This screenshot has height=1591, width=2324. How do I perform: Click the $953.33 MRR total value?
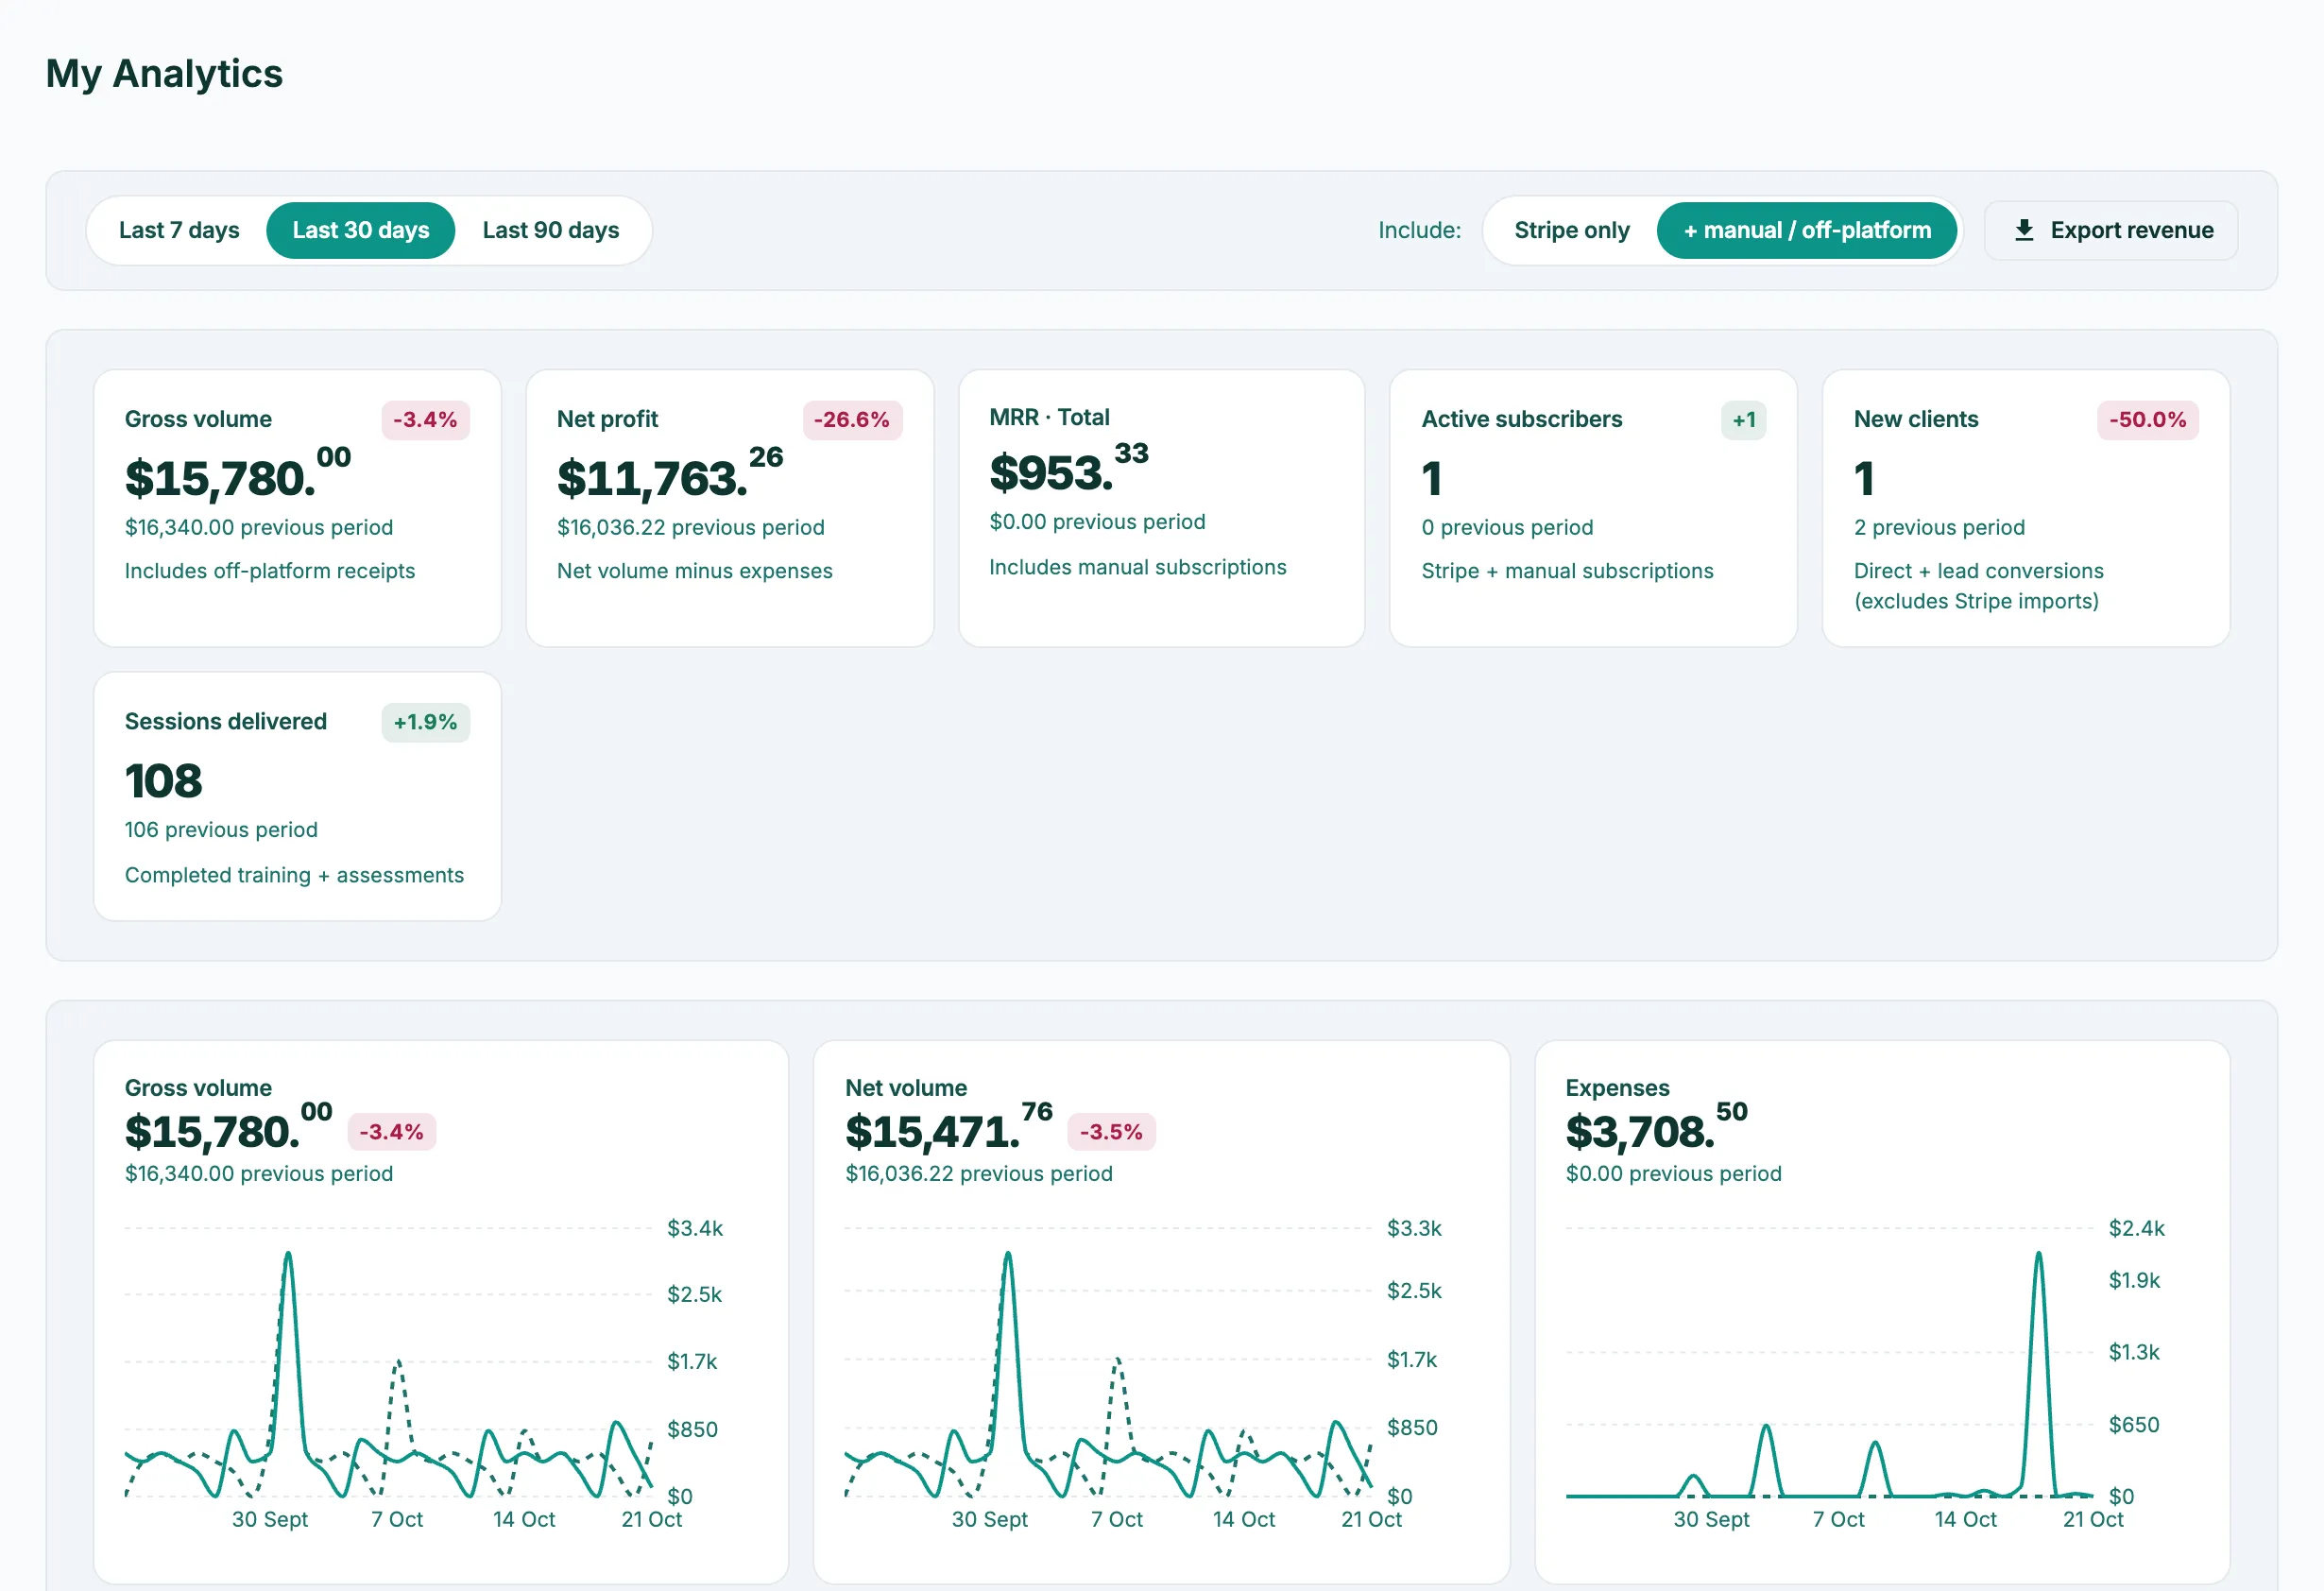click(1069, 470)
